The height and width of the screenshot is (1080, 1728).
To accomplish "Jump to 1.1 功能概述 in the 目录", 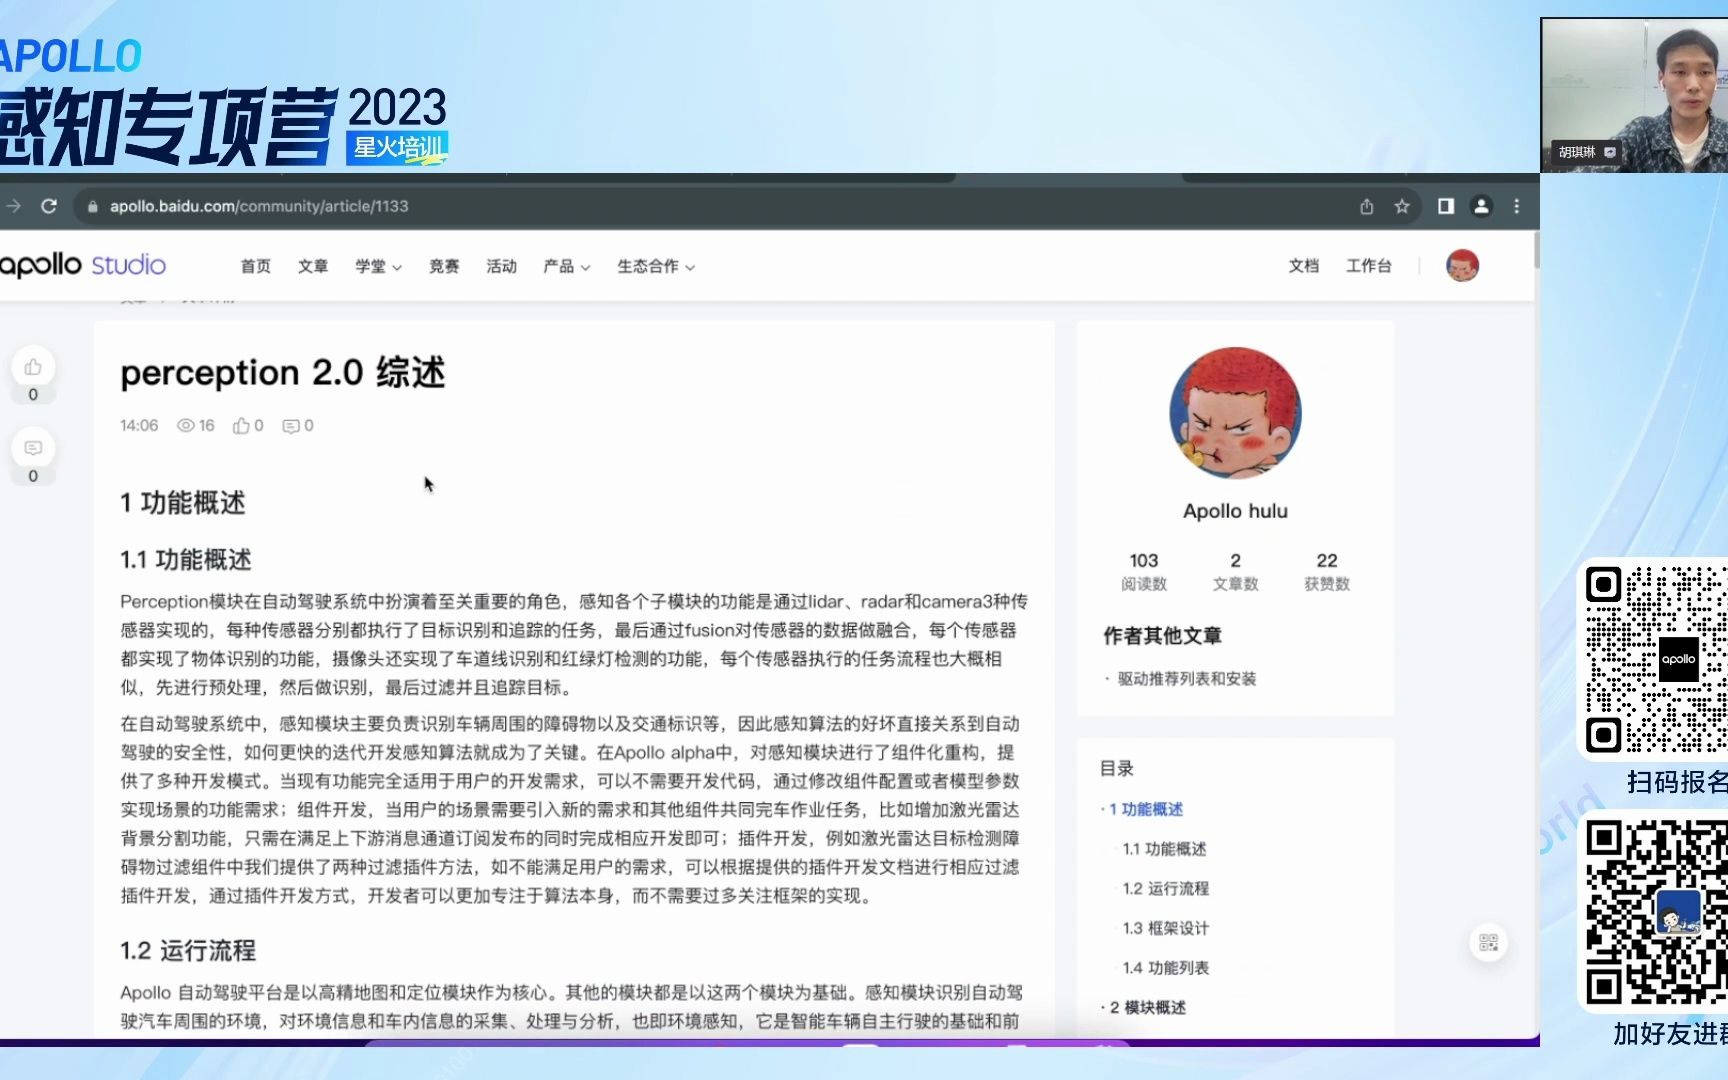I will click(1164, 849).
